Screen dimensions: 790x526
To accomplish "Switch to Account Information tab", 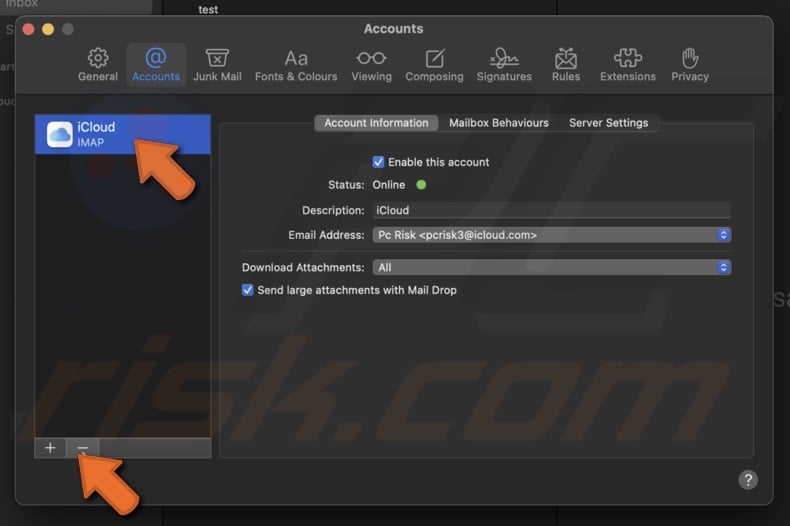I will (376, 123).
